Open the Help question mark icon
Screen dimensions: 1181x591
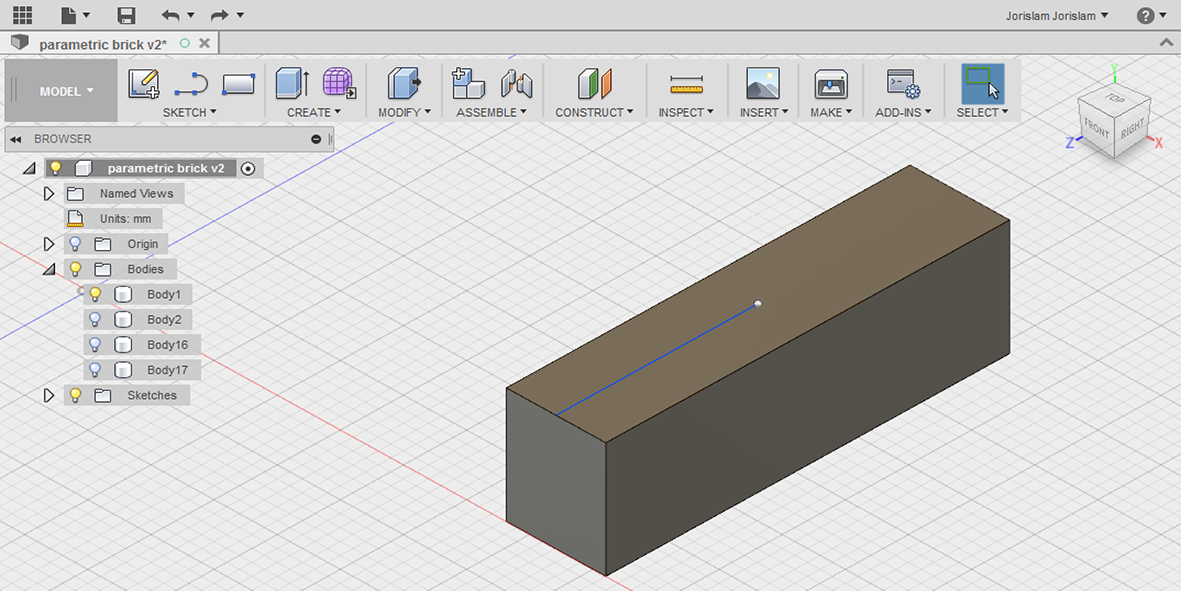coord(1145,15)
